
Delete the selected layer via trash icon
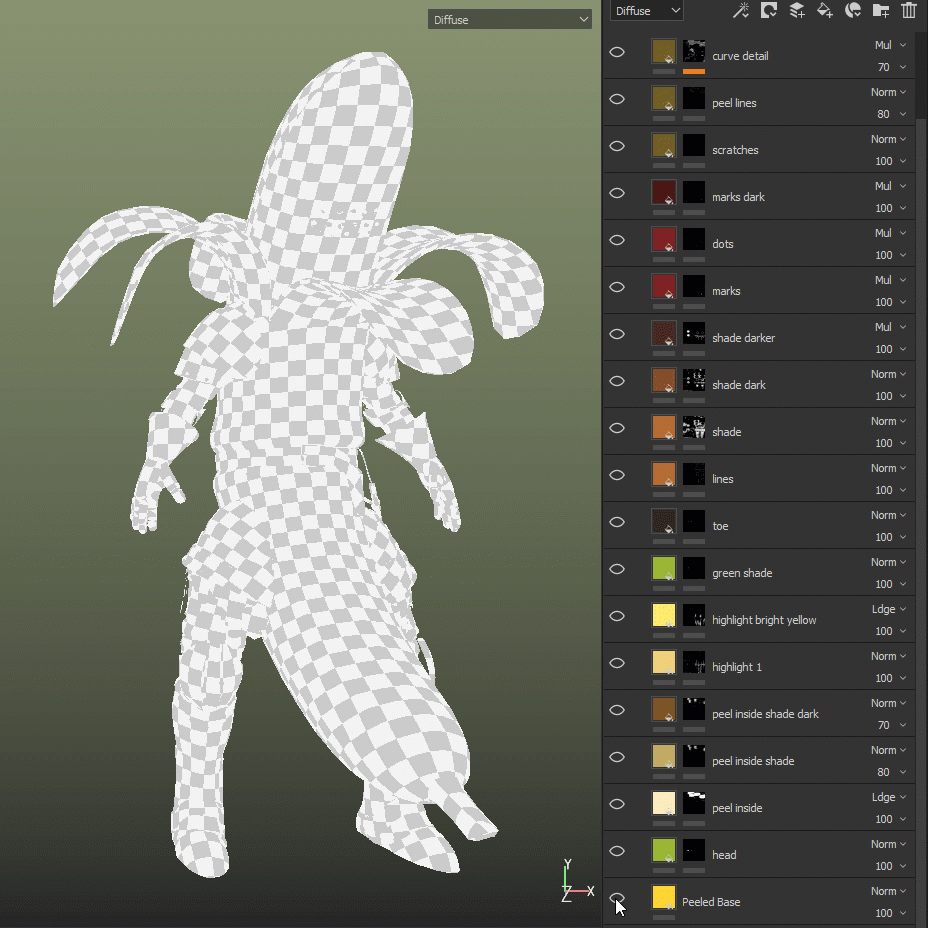(x=909, y=11)
